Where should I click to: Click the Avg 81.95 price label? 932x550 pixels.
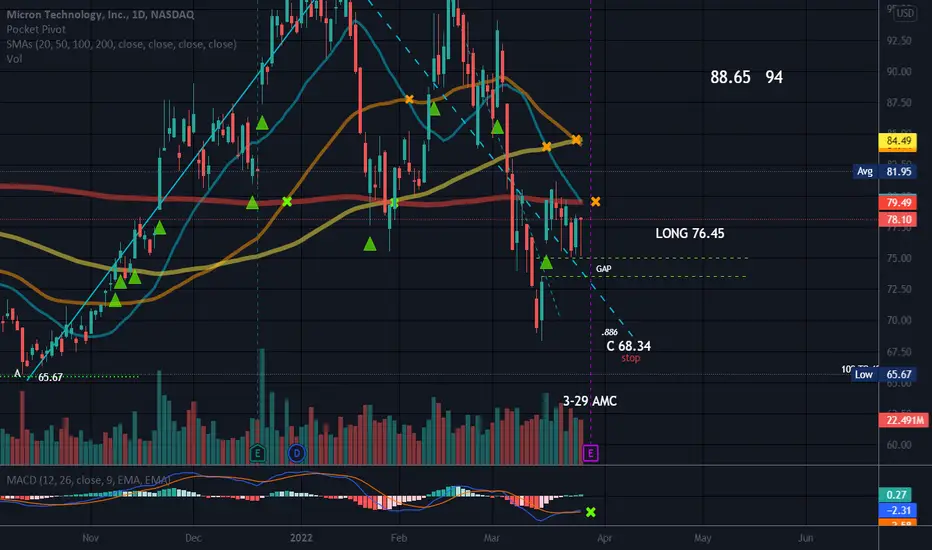pyautogui.click(x=884, y=171)
